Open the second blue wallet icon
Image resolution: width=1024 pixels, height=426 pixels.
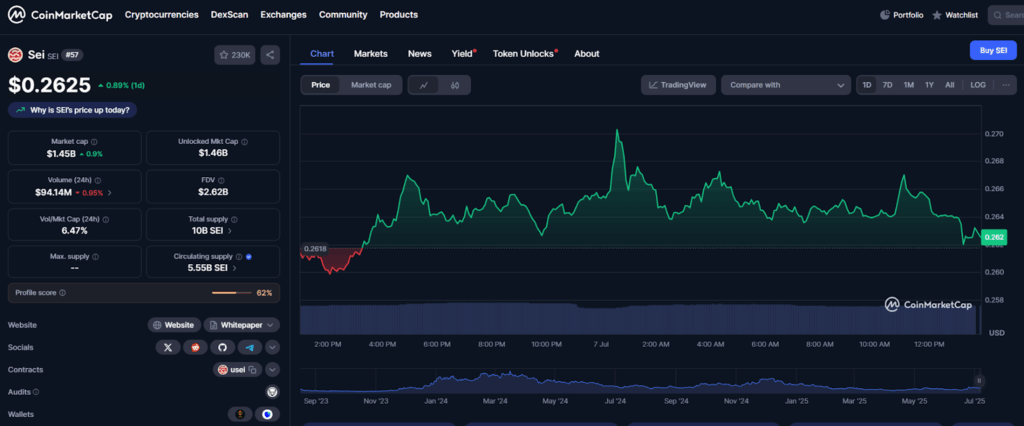click(x=267, y=414)
